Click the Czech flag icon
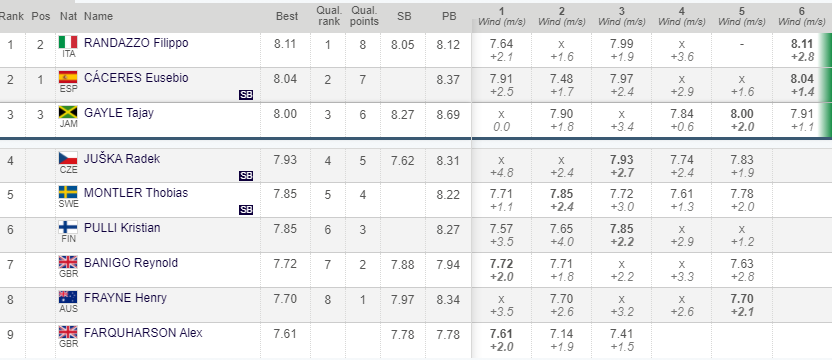 [68, 158]
